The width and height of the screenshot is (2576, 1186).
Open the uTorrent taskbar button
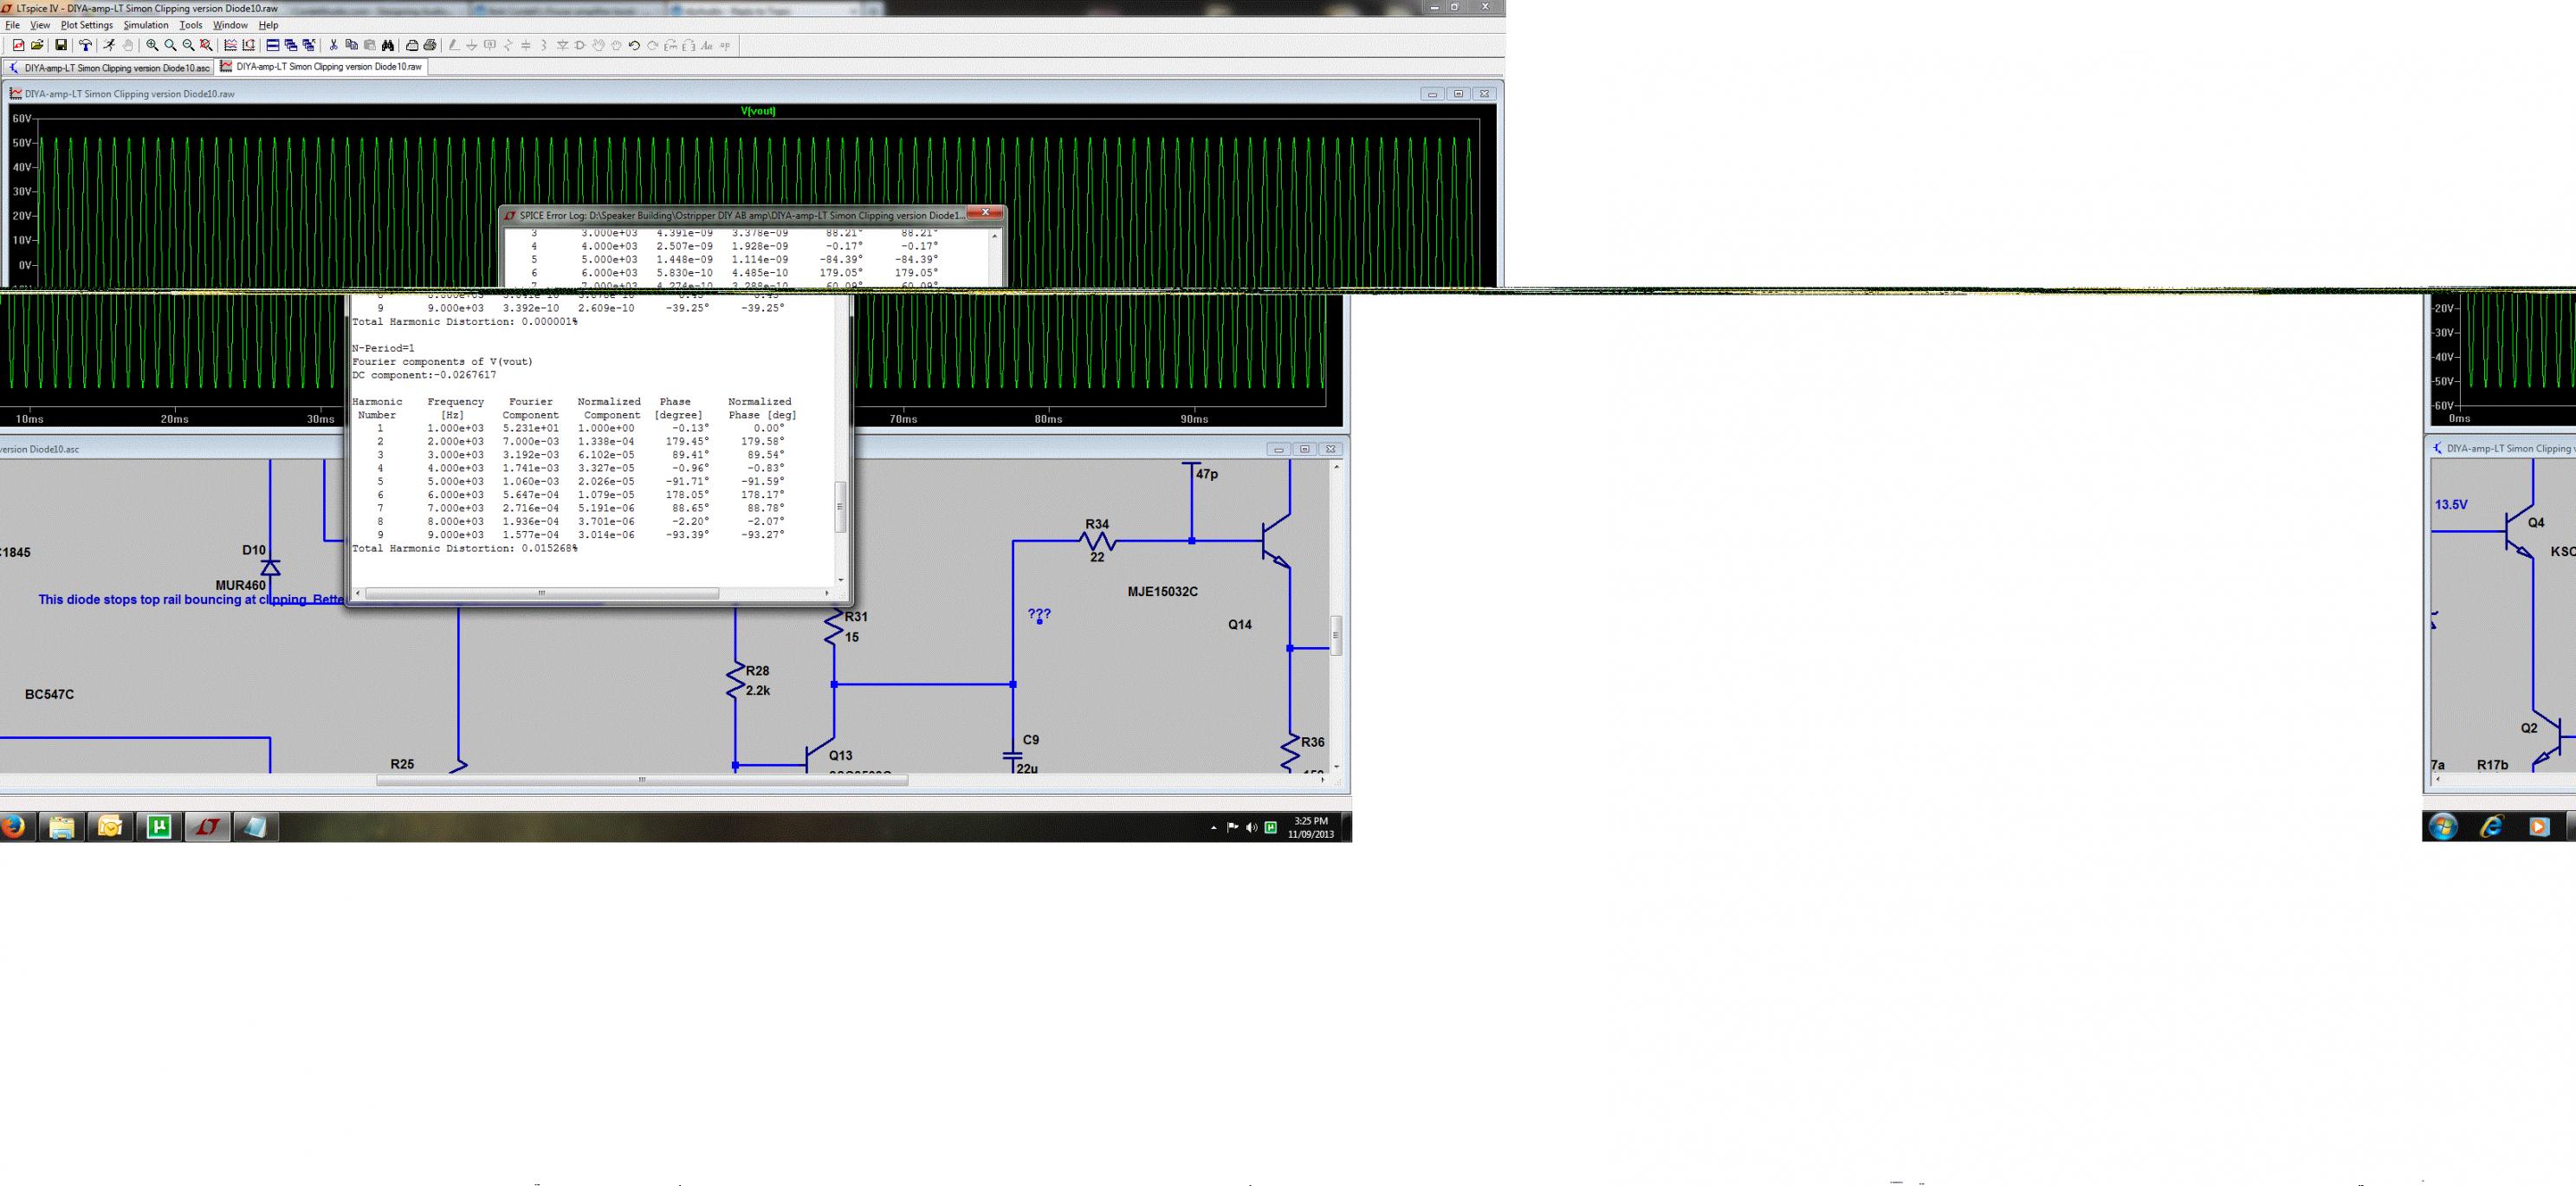(159, 827)
